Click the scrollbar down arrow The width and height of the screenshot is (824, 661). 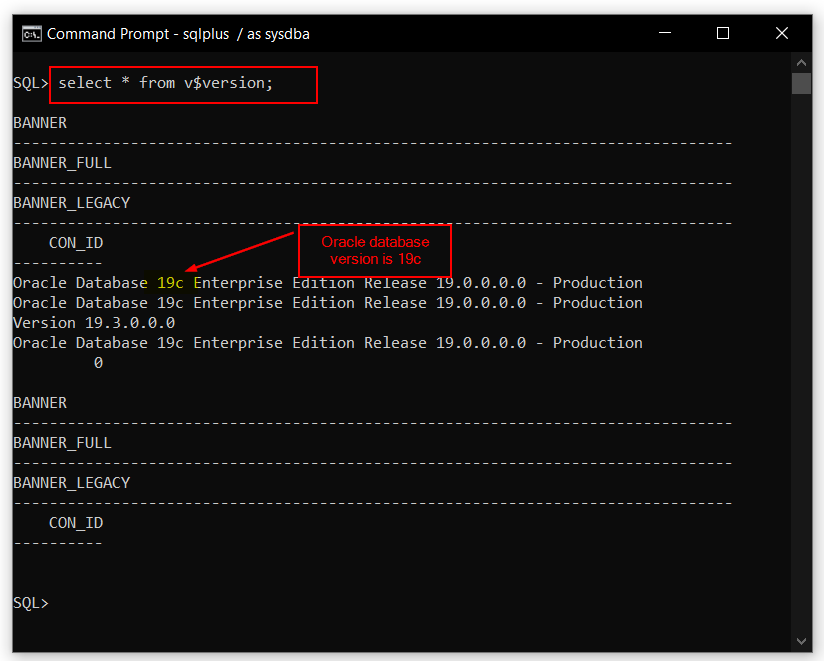[x=801, y=640]
